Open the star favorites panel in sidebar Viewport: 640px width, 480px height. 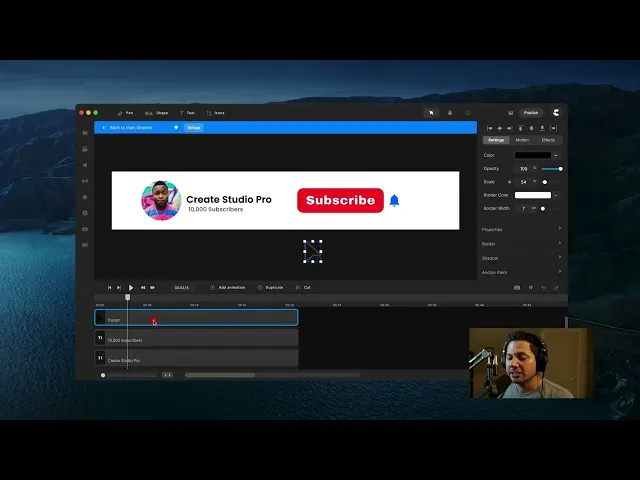[x=85, y=197]
